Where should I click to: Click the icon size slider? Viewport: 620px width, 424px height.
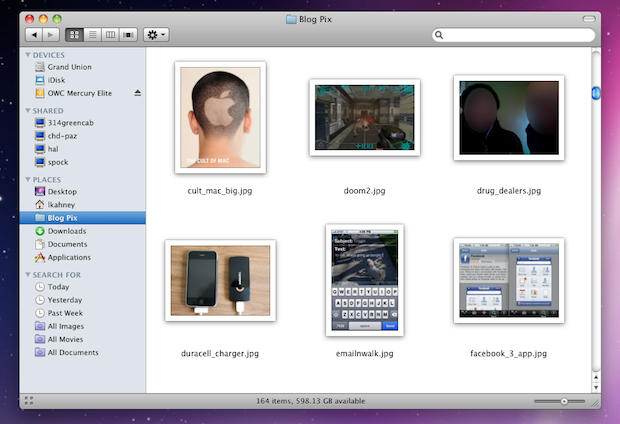[x=564, y=401]
